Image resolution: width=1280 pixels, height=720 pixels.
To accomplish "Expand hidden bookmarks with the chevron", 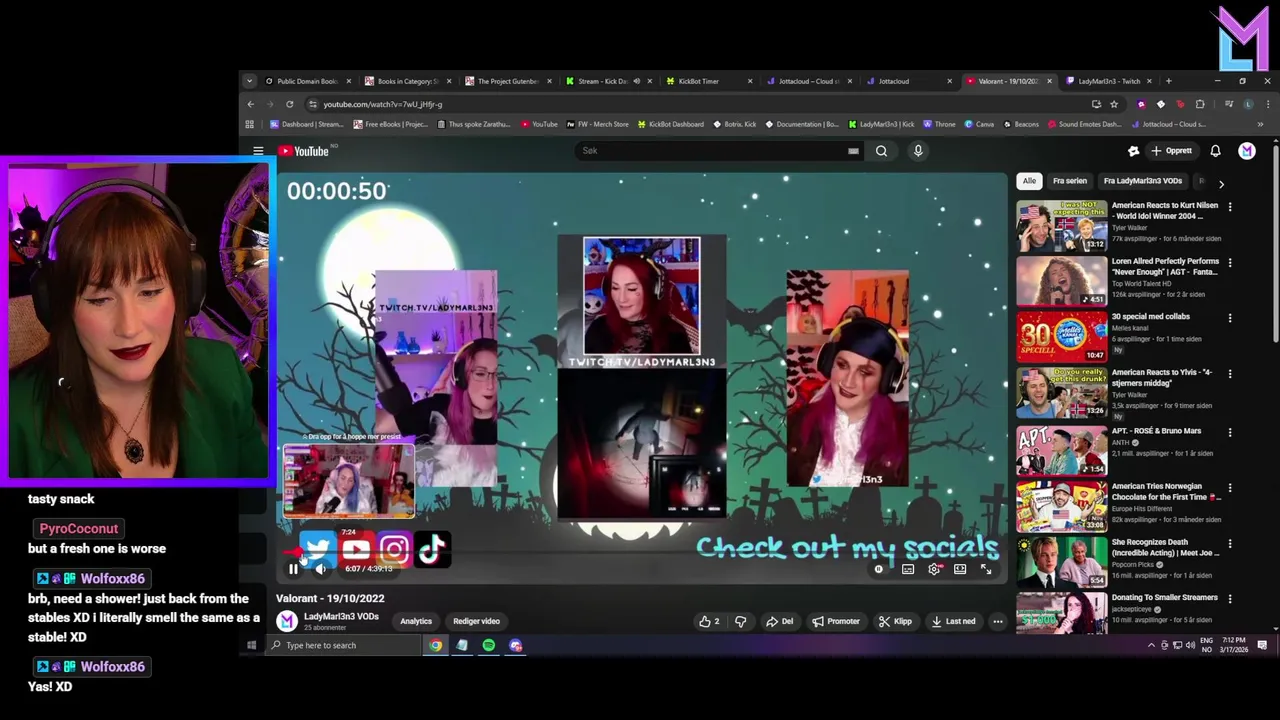I will (1260, 124).
